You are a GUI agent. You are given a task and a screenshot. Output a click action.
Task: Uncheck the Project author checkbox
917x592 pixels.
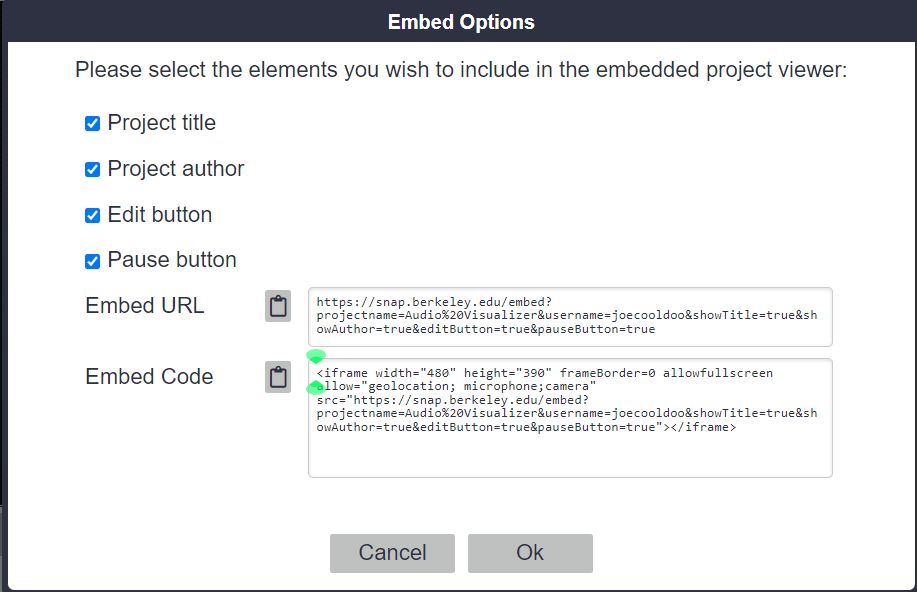coord(93,170)
